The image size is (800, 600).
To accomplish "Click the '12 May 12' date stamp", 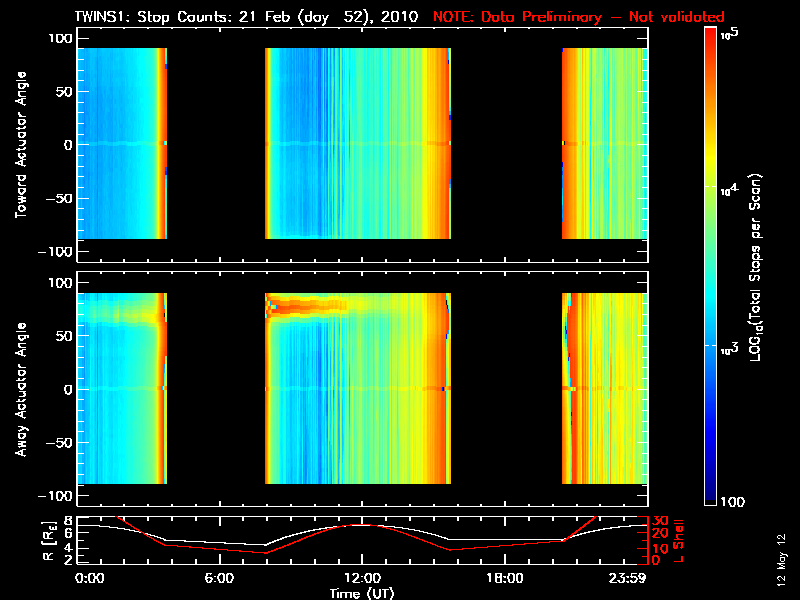I will coord(781,560).
